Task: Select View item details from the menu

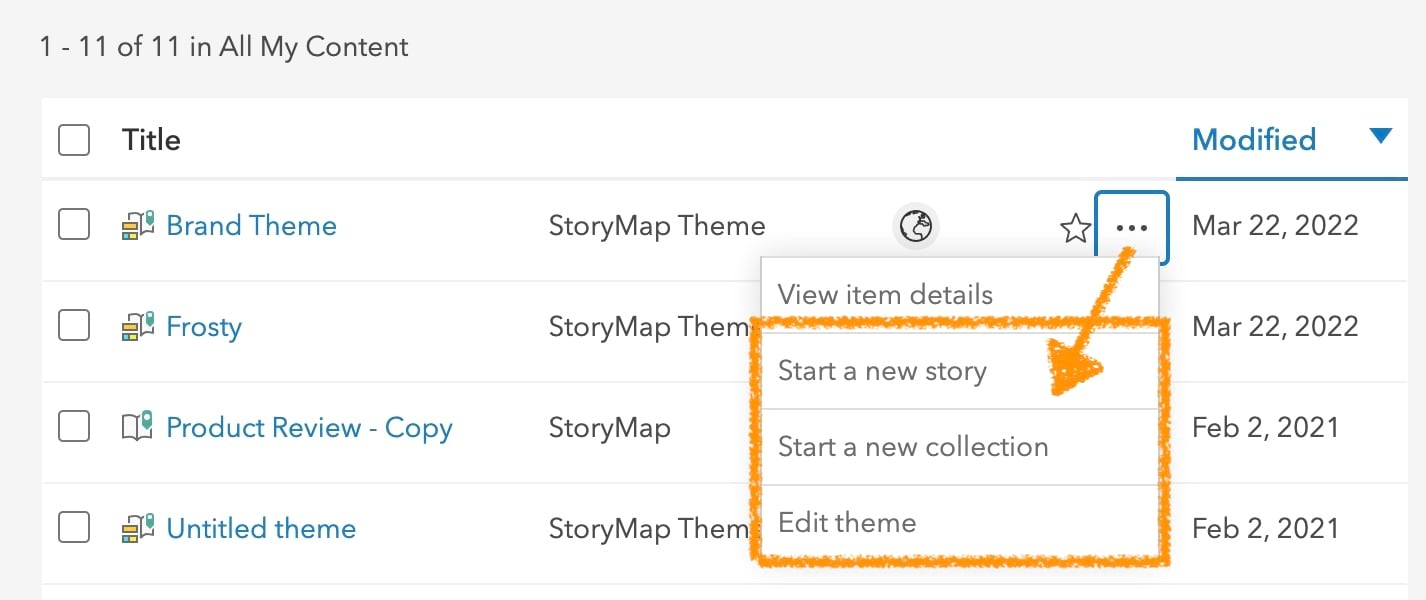Action: coord(884,294)
